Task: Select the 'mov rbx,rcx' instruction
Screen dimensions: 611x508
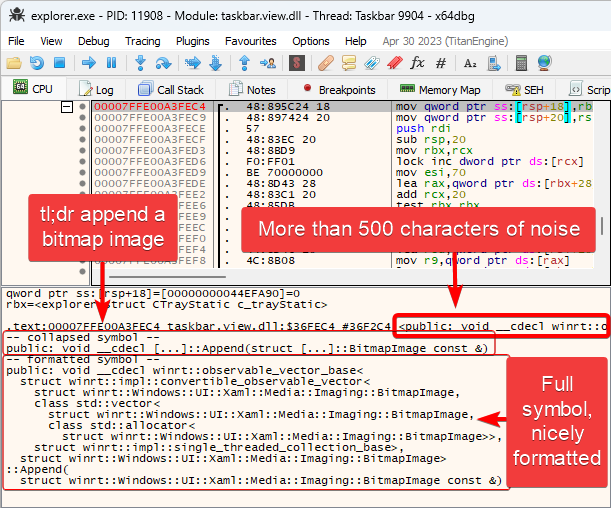Action: click(x=434, y=150)
